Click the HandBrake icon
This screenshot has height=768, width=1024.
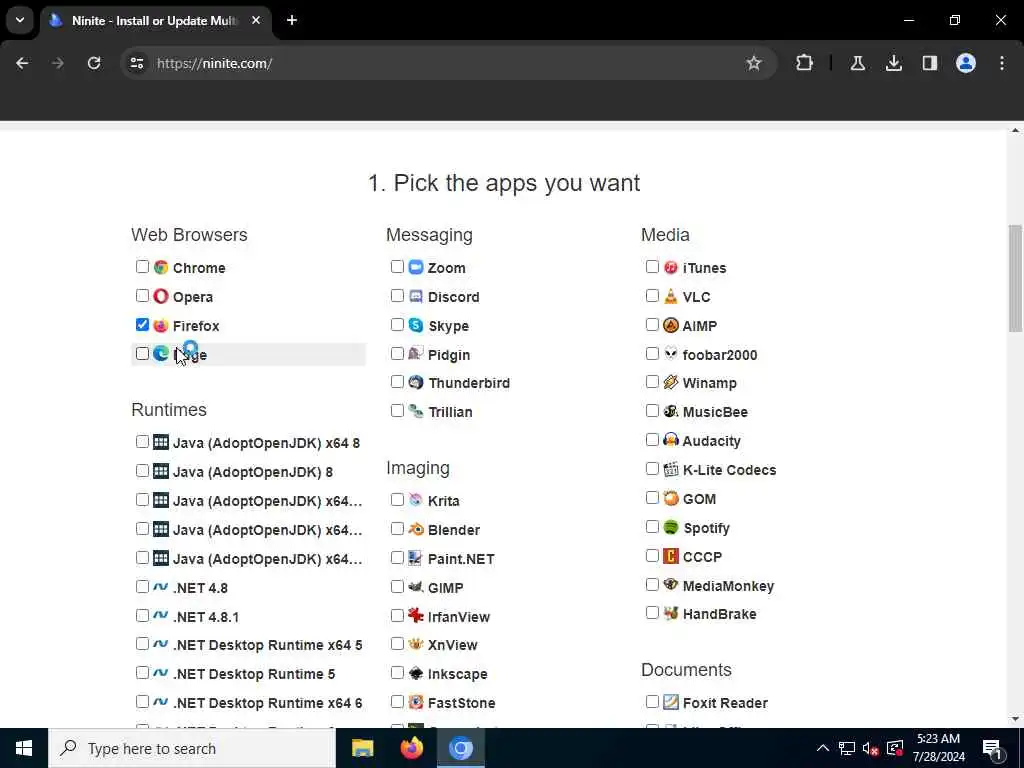point(671,613)
